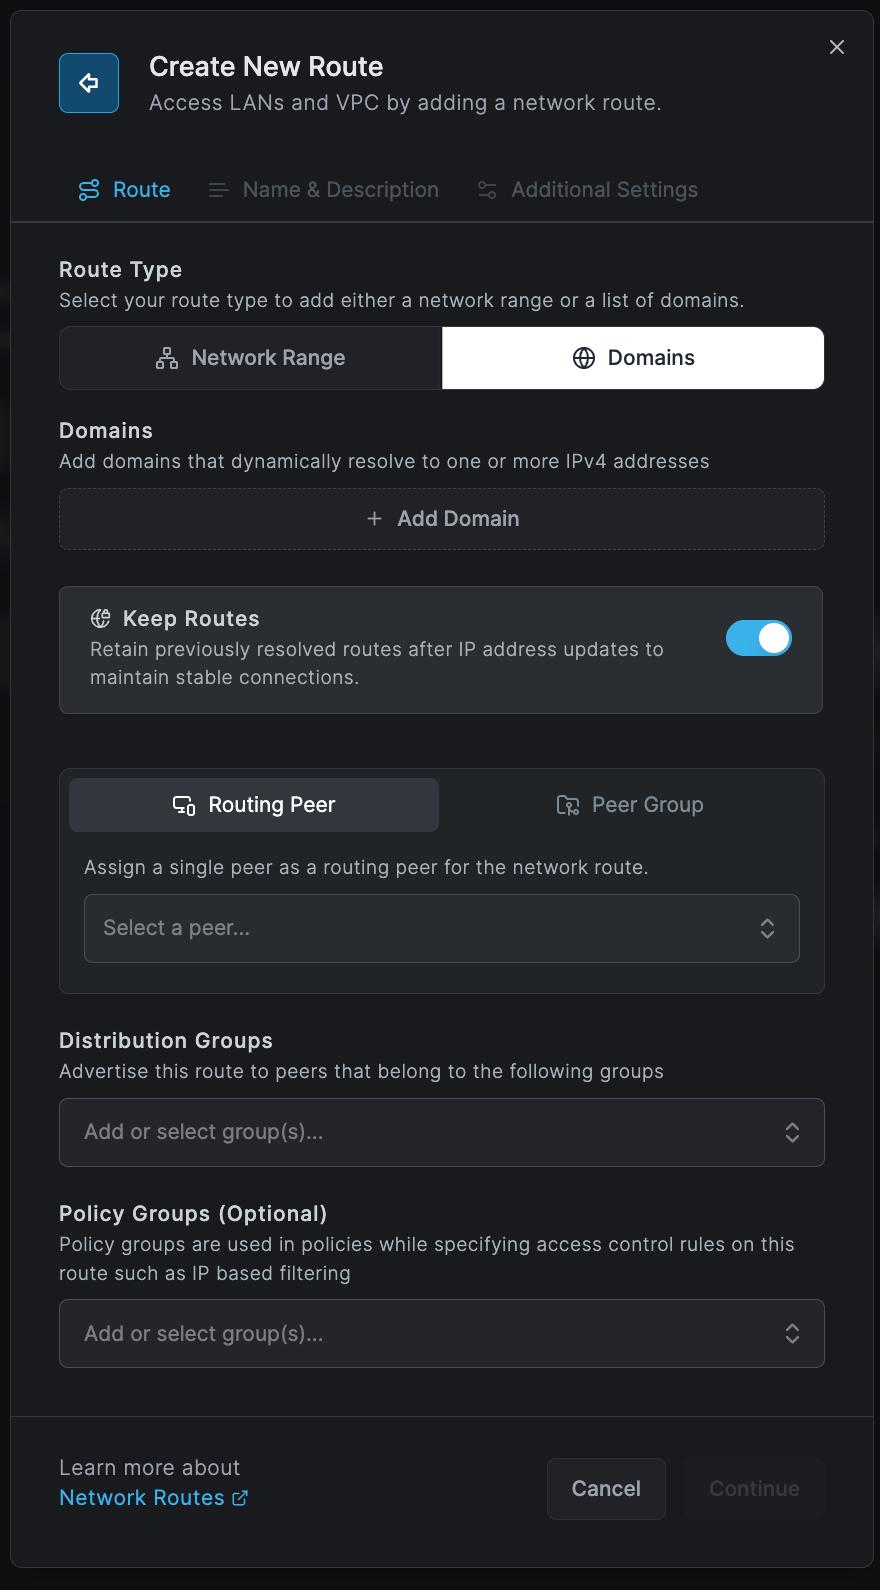Disable the Keep Routes toggle
The height and width of the screenshot is (1590, 880).
tap(758, 638)
